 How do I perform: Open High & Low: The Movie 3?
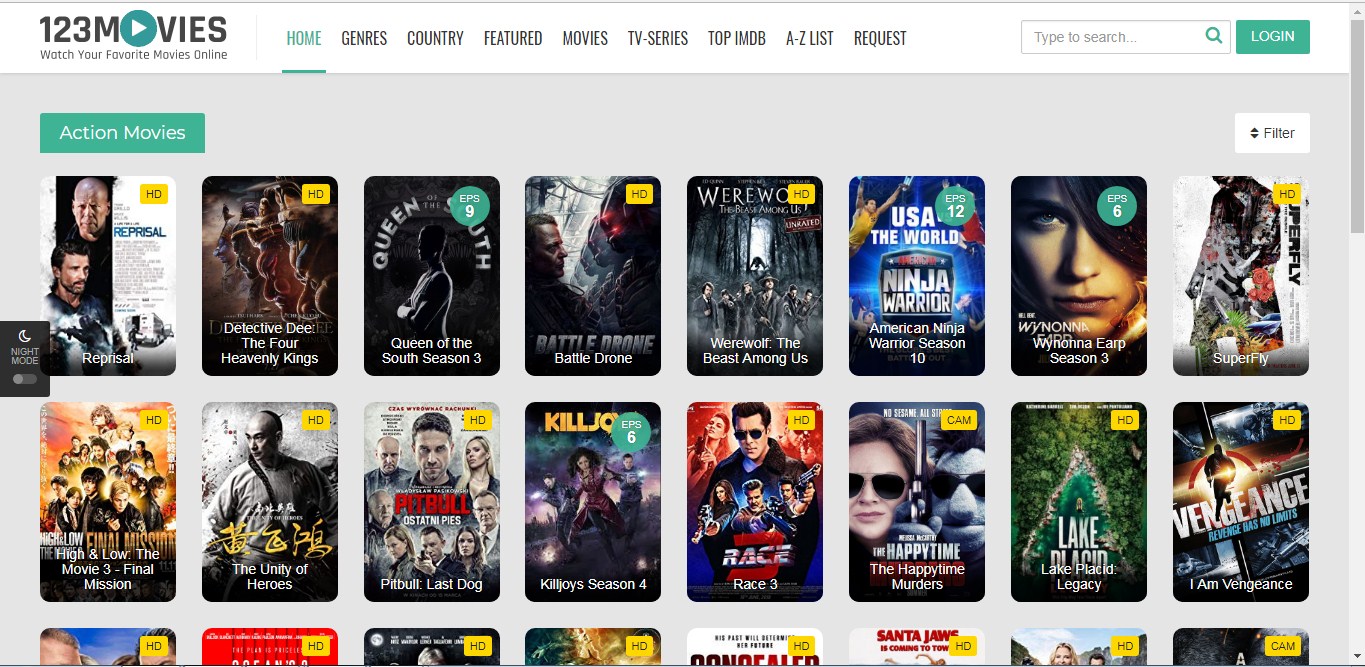click(x=108, y=502)
